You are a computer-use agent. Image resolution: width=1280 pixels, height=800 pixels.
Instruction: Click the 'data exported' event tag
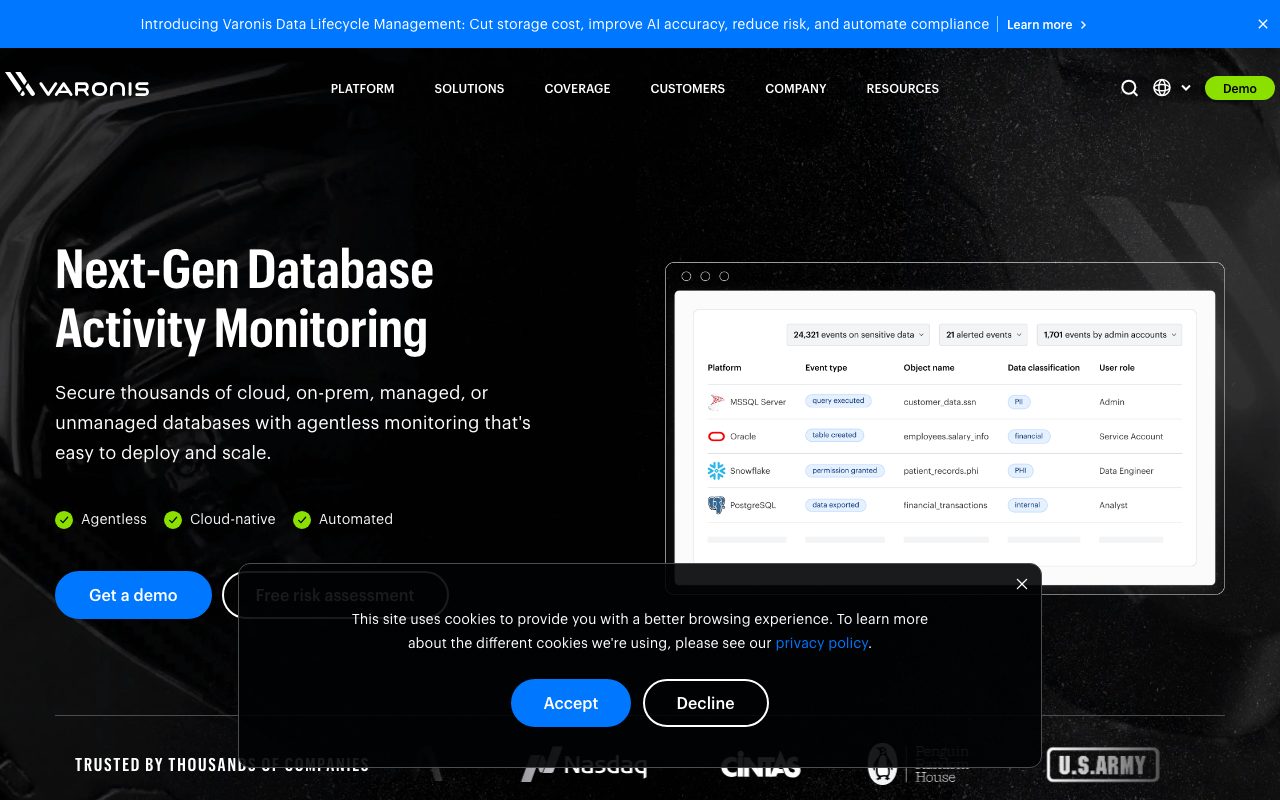(x=836, y=505)
